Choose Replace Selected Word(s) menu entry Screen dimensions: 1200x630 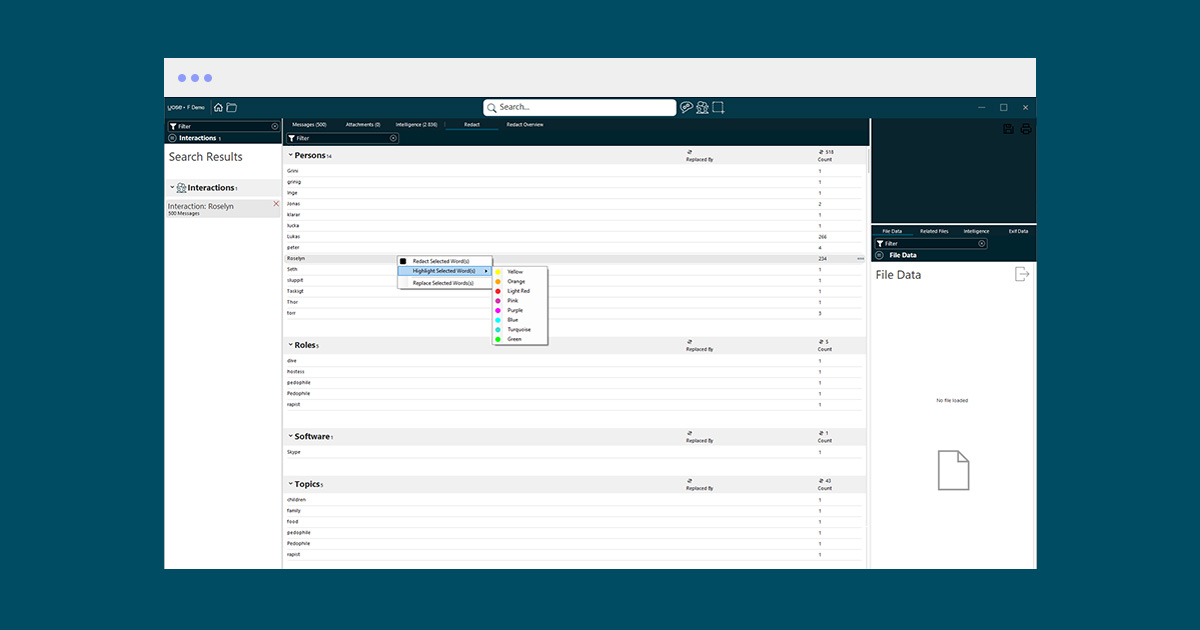443,283
